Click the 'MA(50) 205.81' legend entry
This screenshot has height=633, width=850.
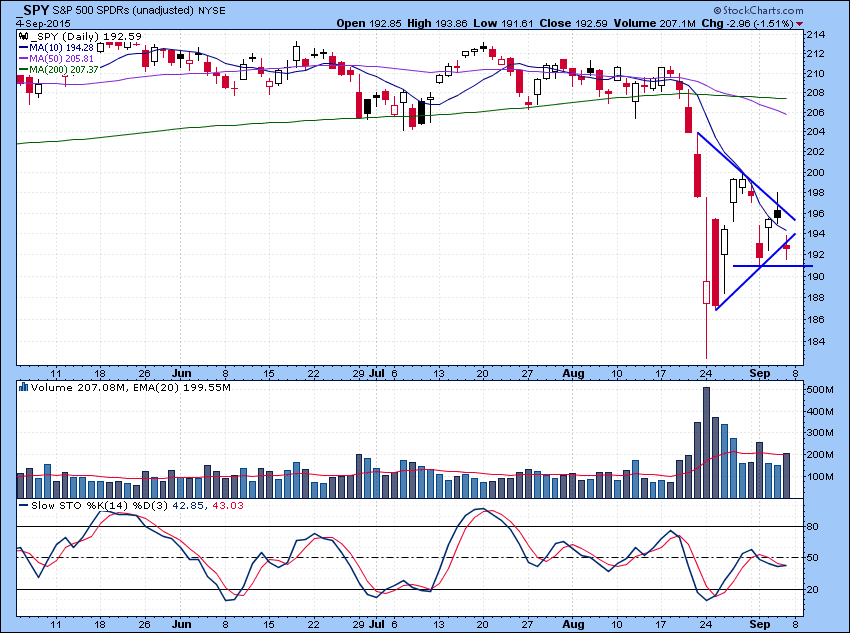[56, 59]
